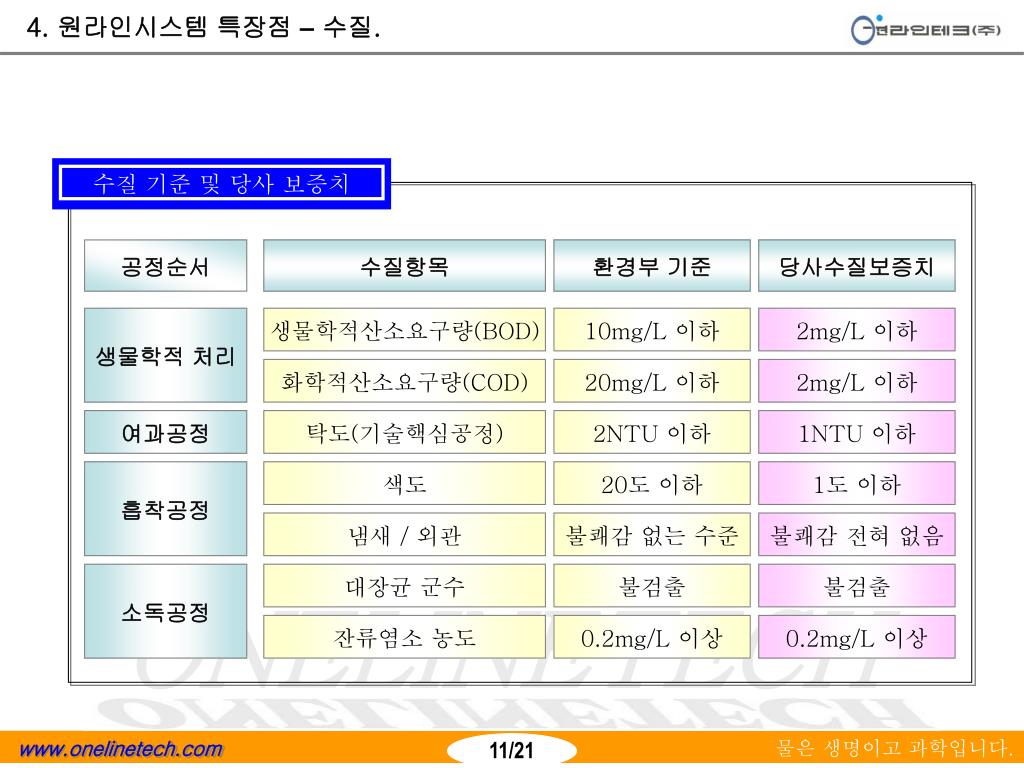This screenshot has width=1024, height=768.
Task: Click the '불쾌감 전혀 없음' cell
Action: point(856,534)
